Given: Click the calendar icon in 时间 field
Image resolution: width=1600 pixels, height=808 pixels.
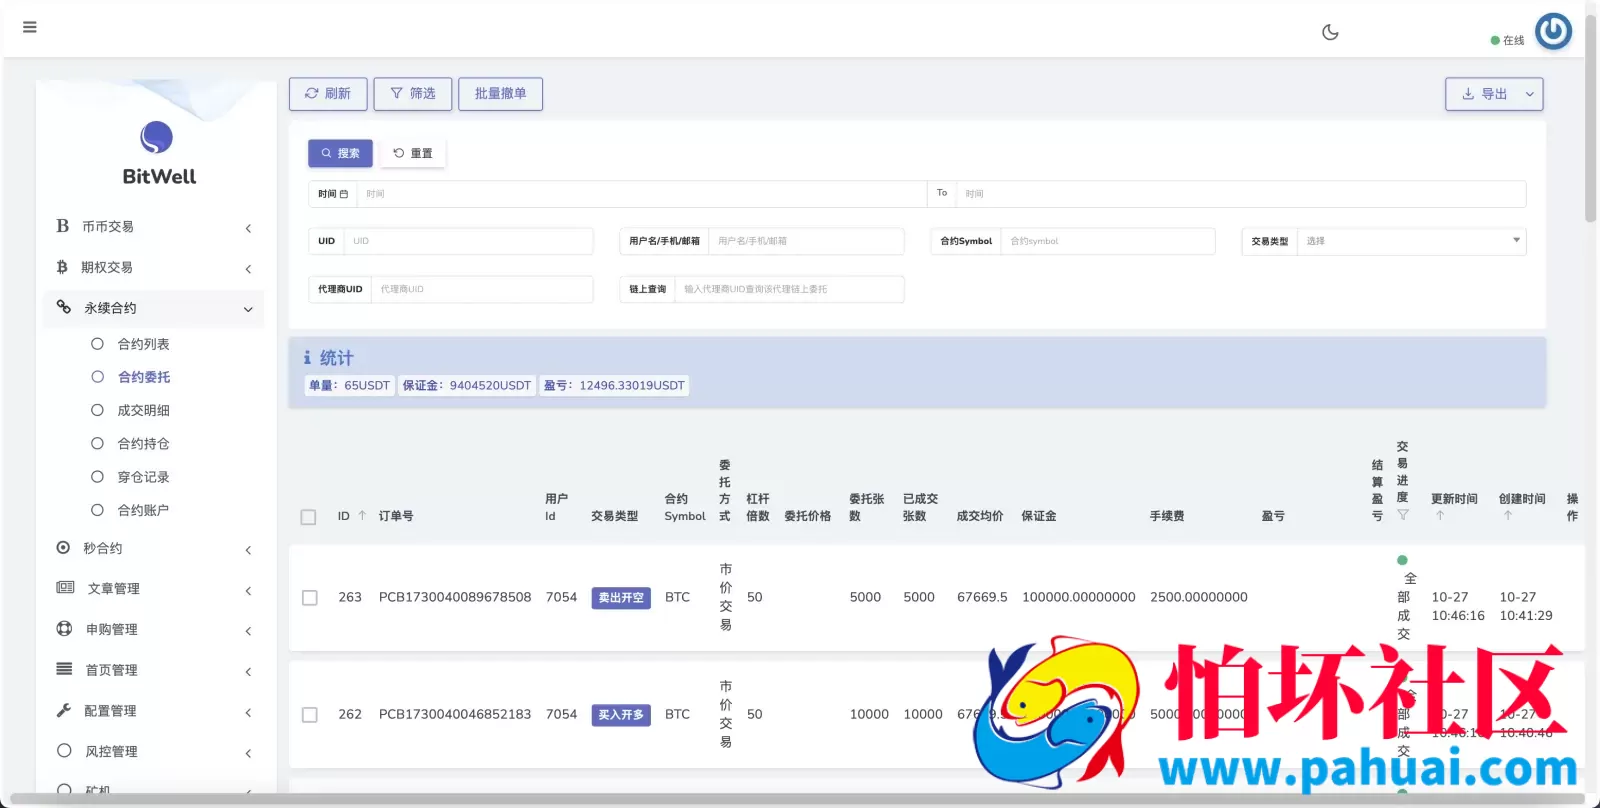Looking at the screenshot, I should click(344, 194).
